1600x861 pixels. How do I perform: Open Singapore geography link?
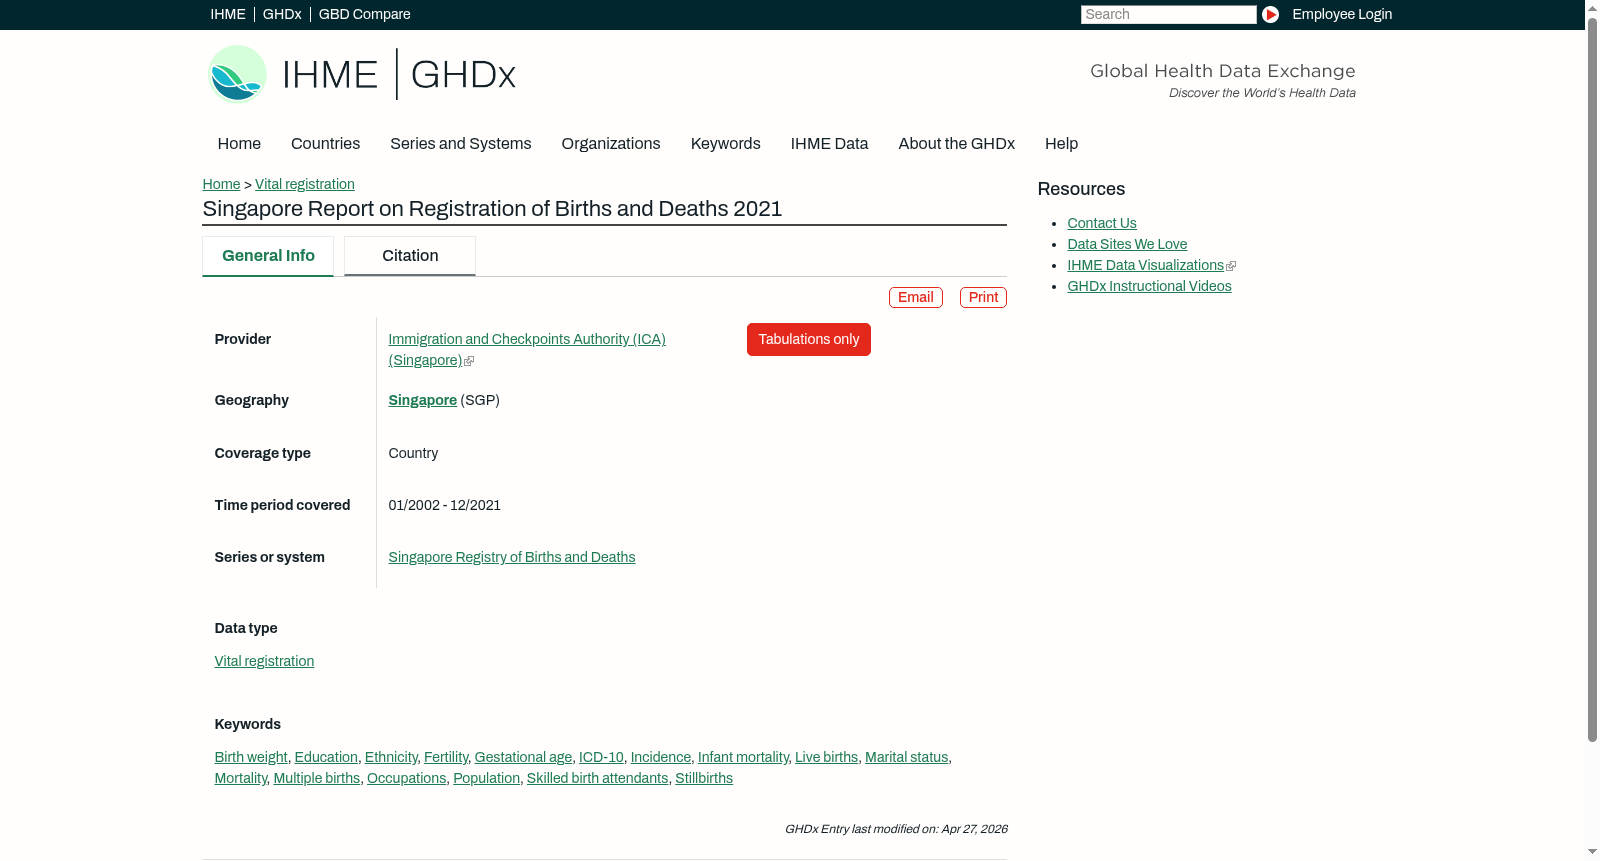tap(422, 400)
